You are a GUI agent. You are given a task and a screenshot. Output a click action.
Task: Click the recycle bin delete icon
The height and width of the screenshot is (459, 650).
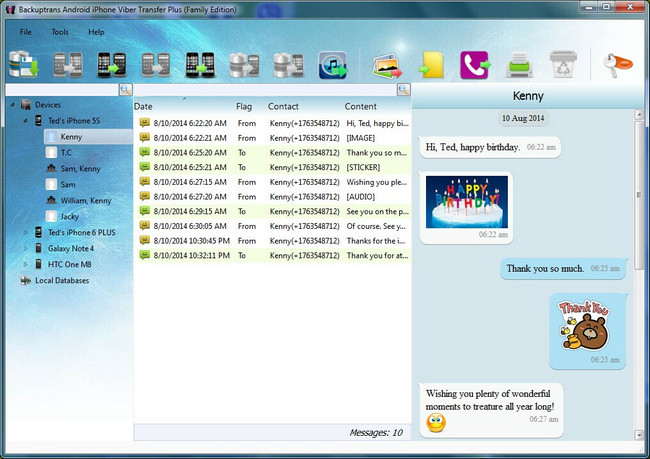(x=562, y=66)
